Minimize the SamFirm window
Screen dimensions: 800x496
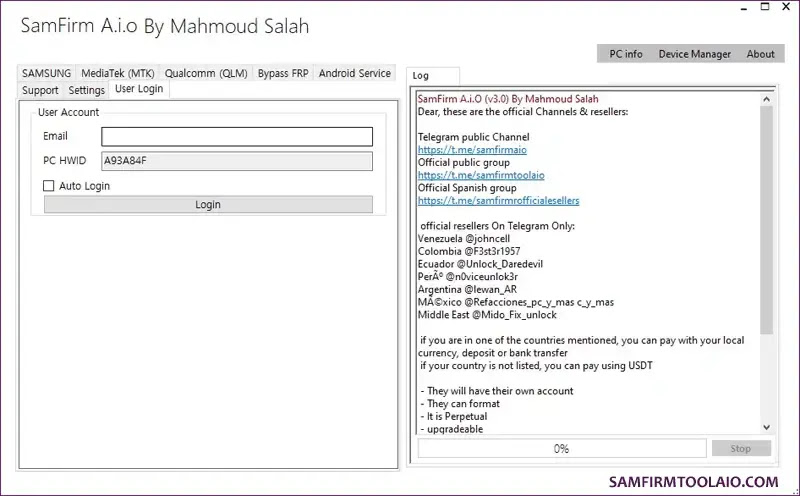[744, 7]
